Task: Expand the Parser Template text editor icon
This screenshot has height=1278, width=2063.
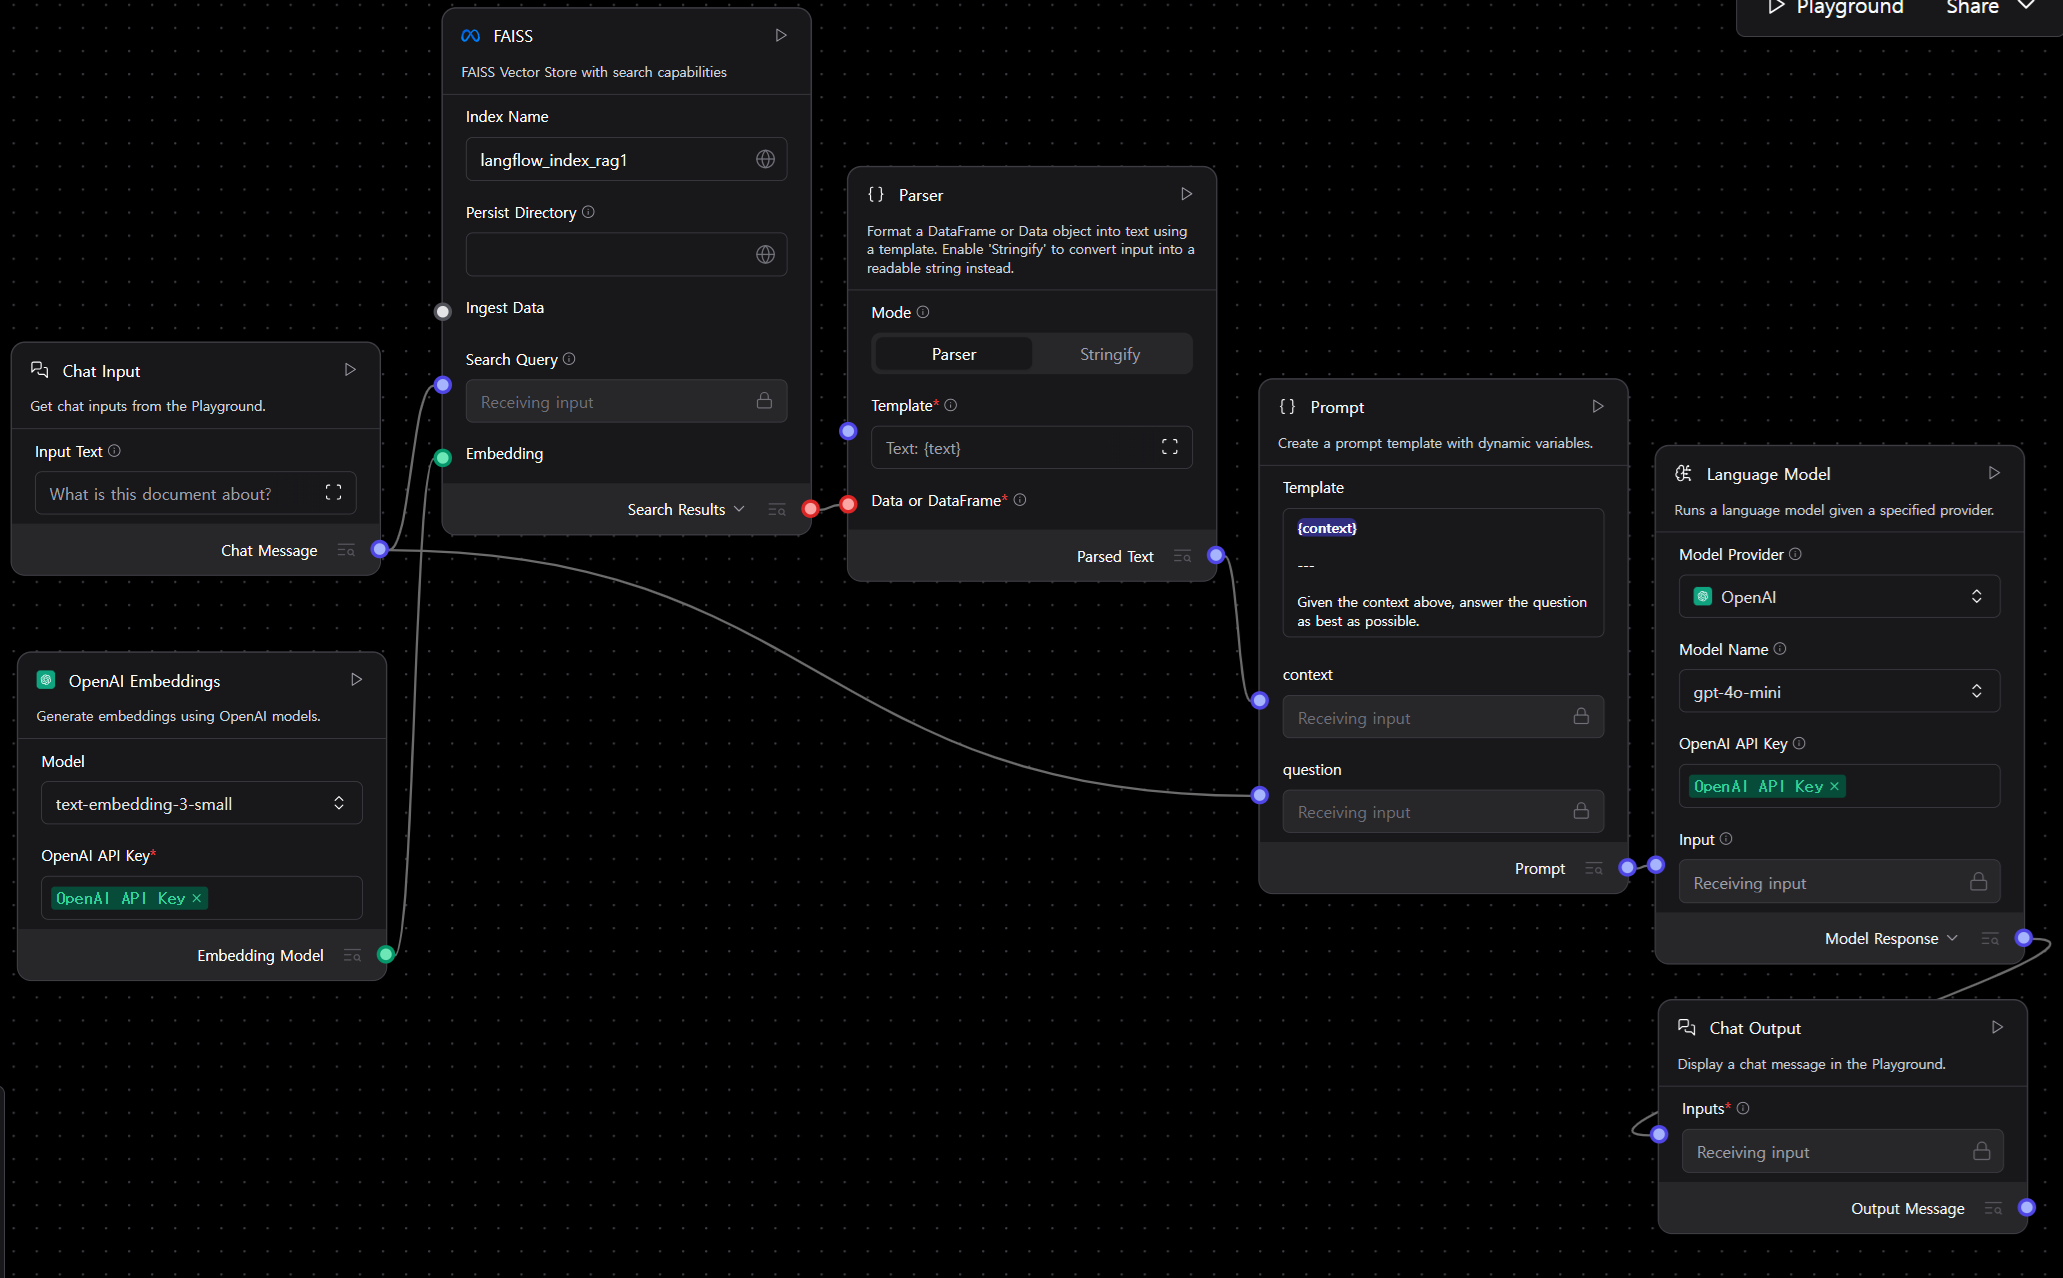Action: click(x=1169, y=447)
